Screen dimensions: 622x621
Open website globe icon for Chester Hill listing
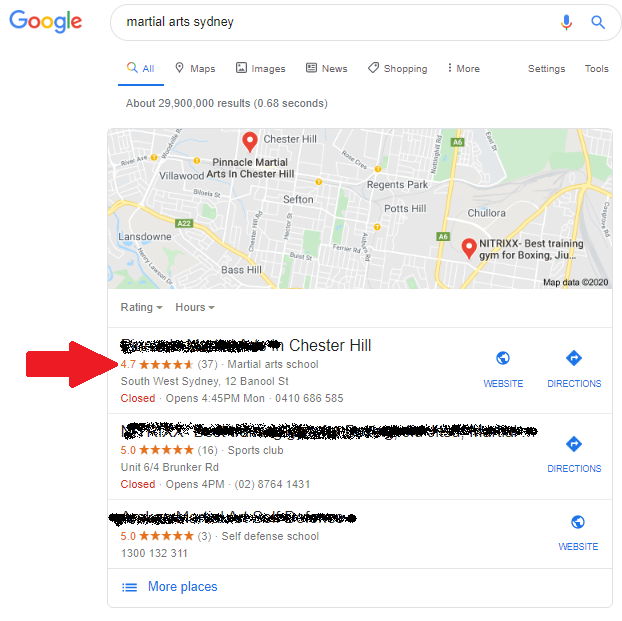[x=503, y=358]
